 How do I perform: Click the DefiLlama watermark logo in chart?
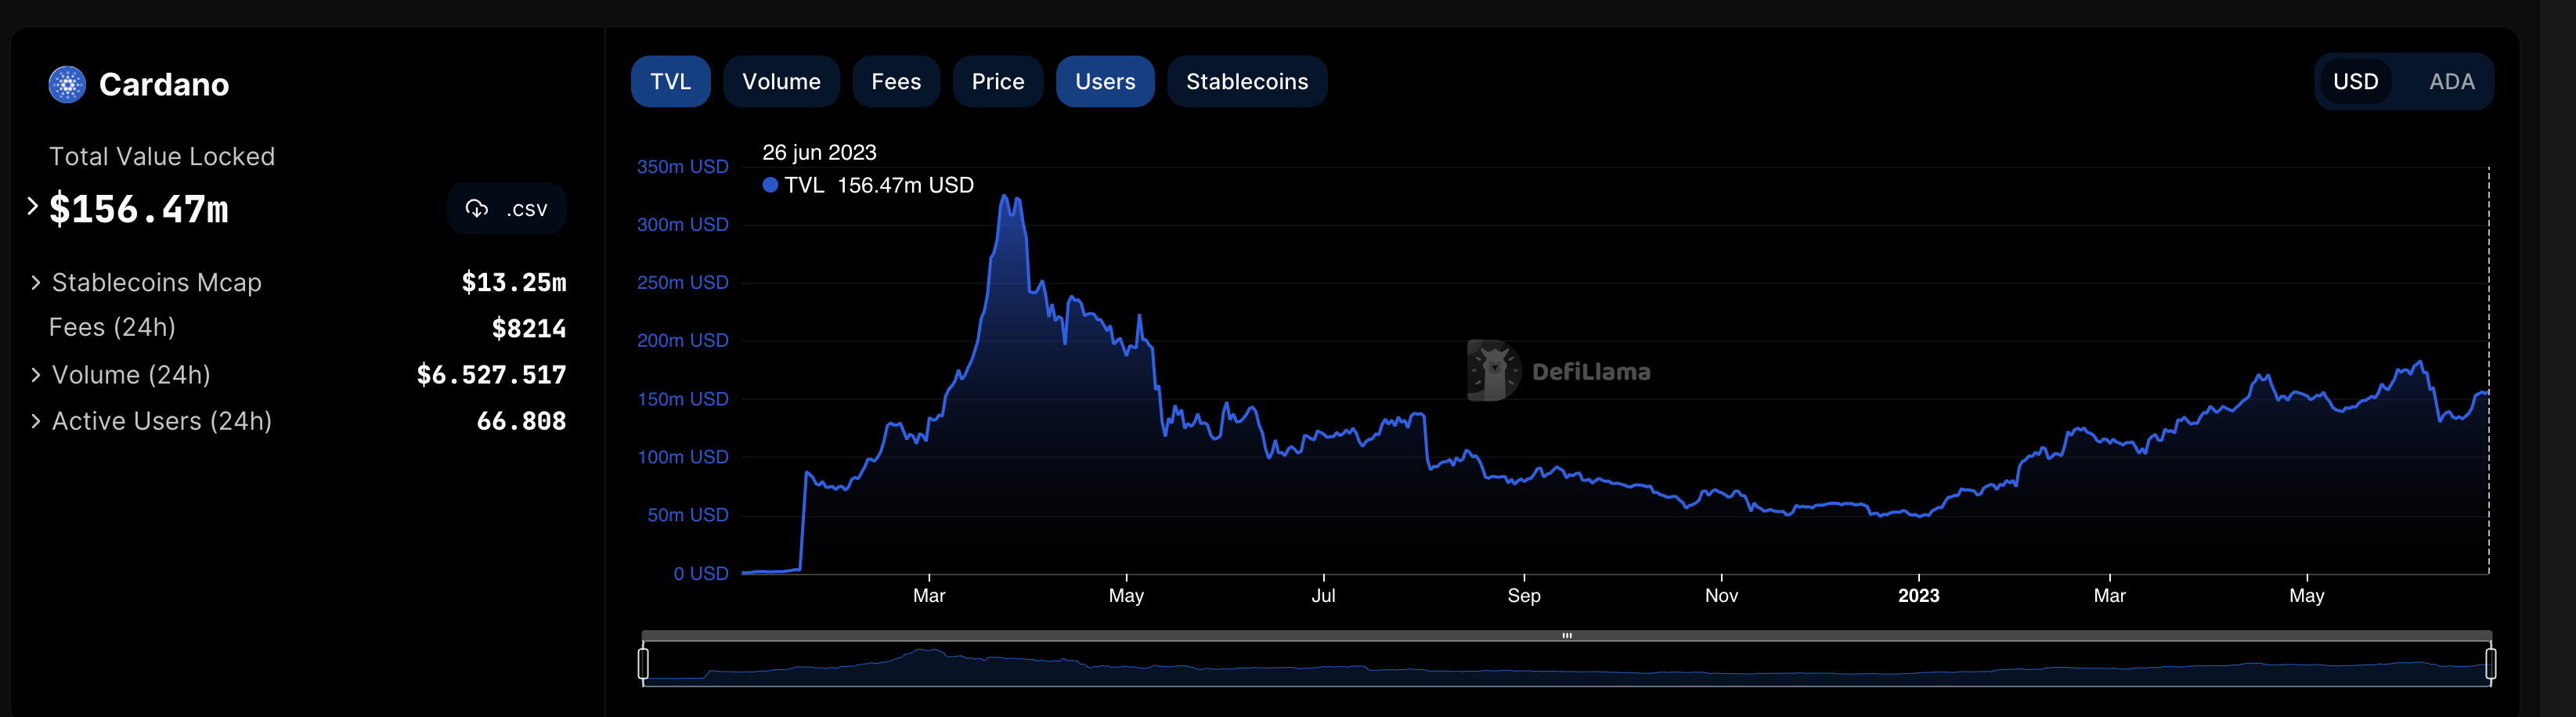[x=1493, y=371]
